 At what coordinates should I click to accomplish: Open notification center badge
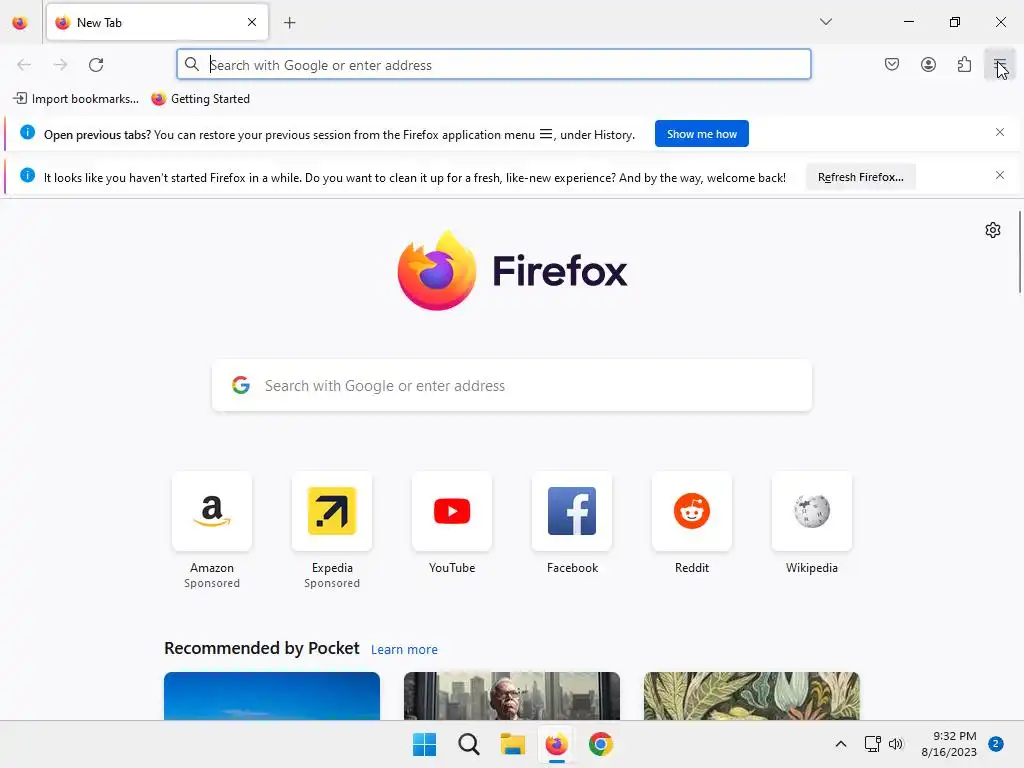996,743
